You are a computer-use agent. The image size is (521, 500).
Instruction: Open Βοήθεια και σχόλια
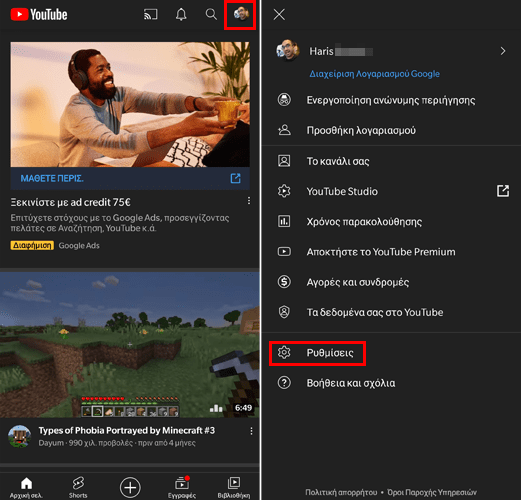coord(351,383)
